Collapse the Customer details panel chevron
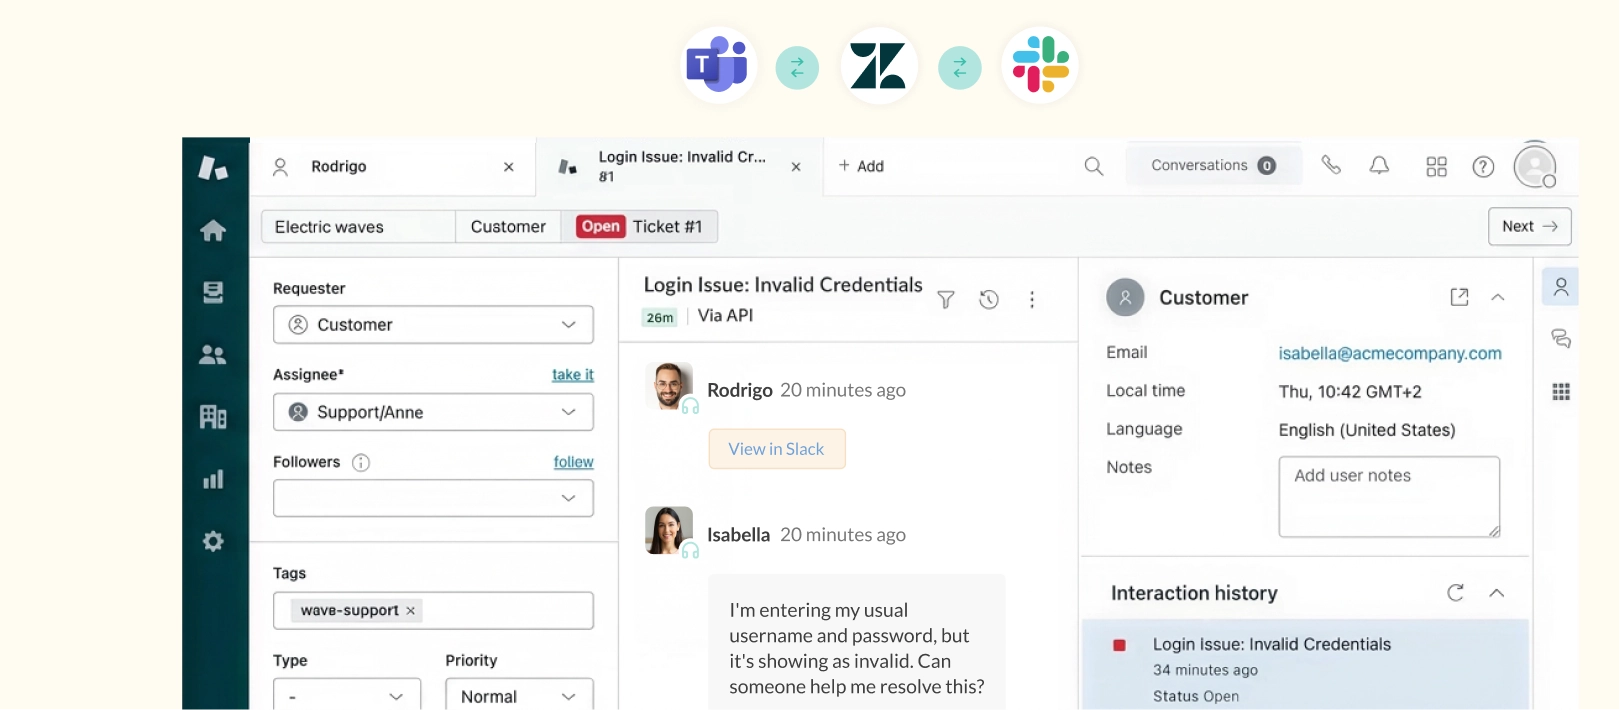 coord(1497,297)
